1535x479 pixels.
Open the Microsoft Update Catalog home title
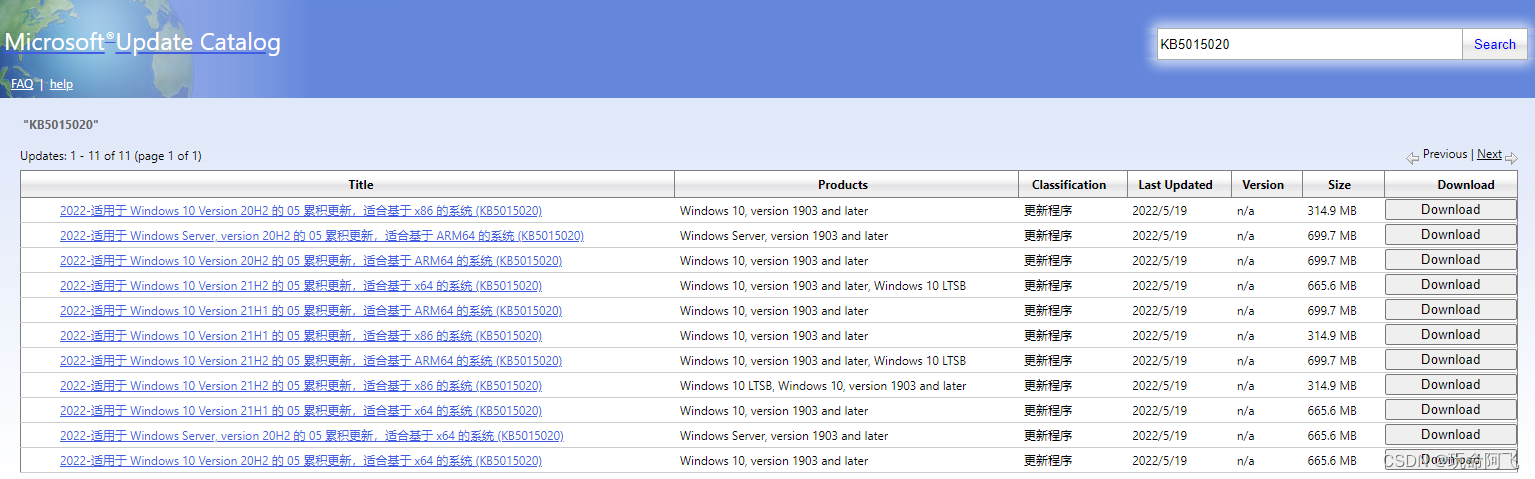[142, 42]
